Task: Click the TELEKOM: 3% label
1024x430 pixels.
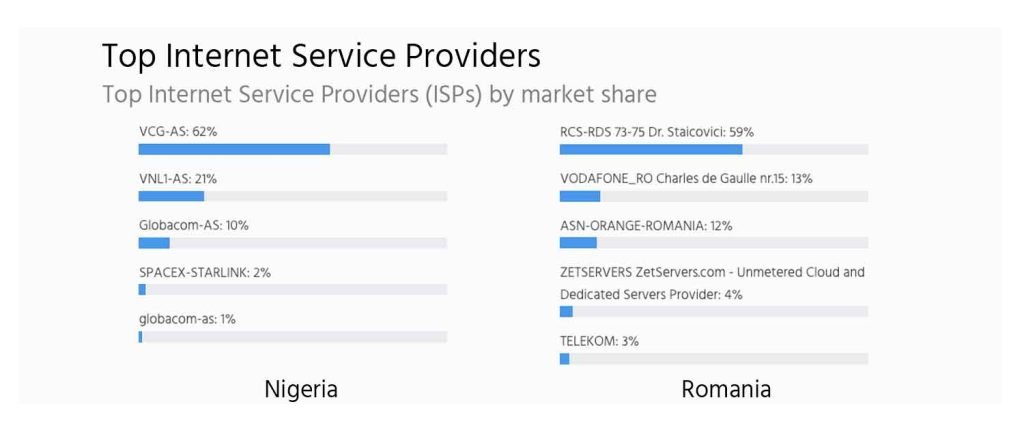Action: [599, 341]
